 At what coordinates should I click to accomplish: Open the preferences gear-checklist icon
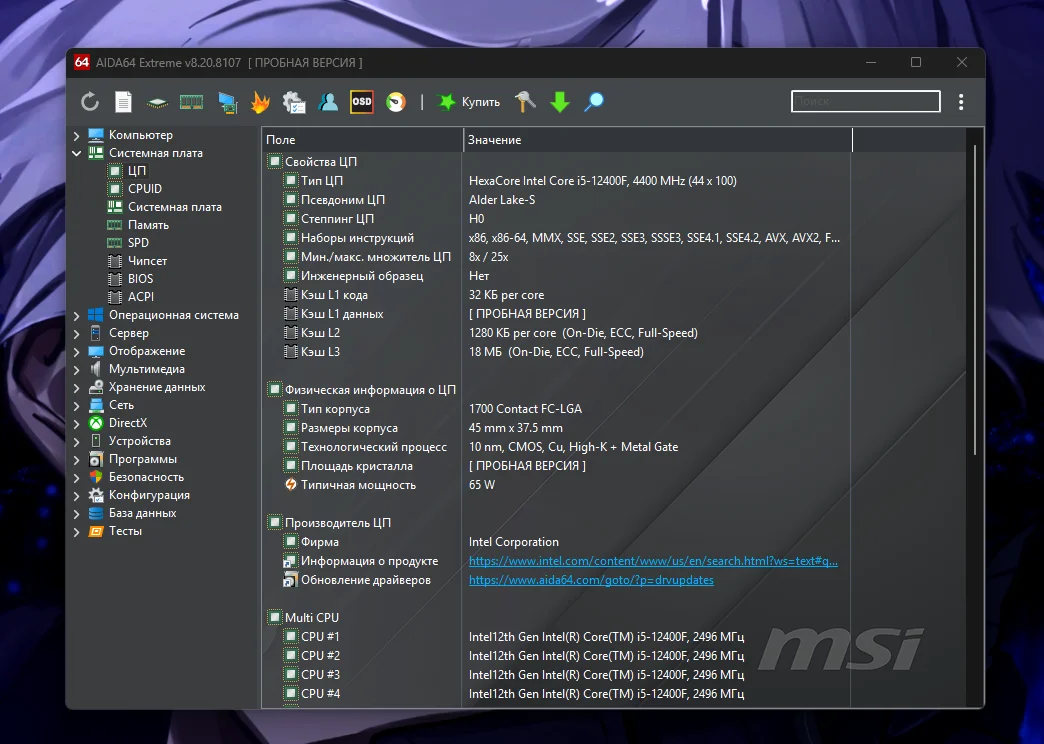(x=294, y=102)
